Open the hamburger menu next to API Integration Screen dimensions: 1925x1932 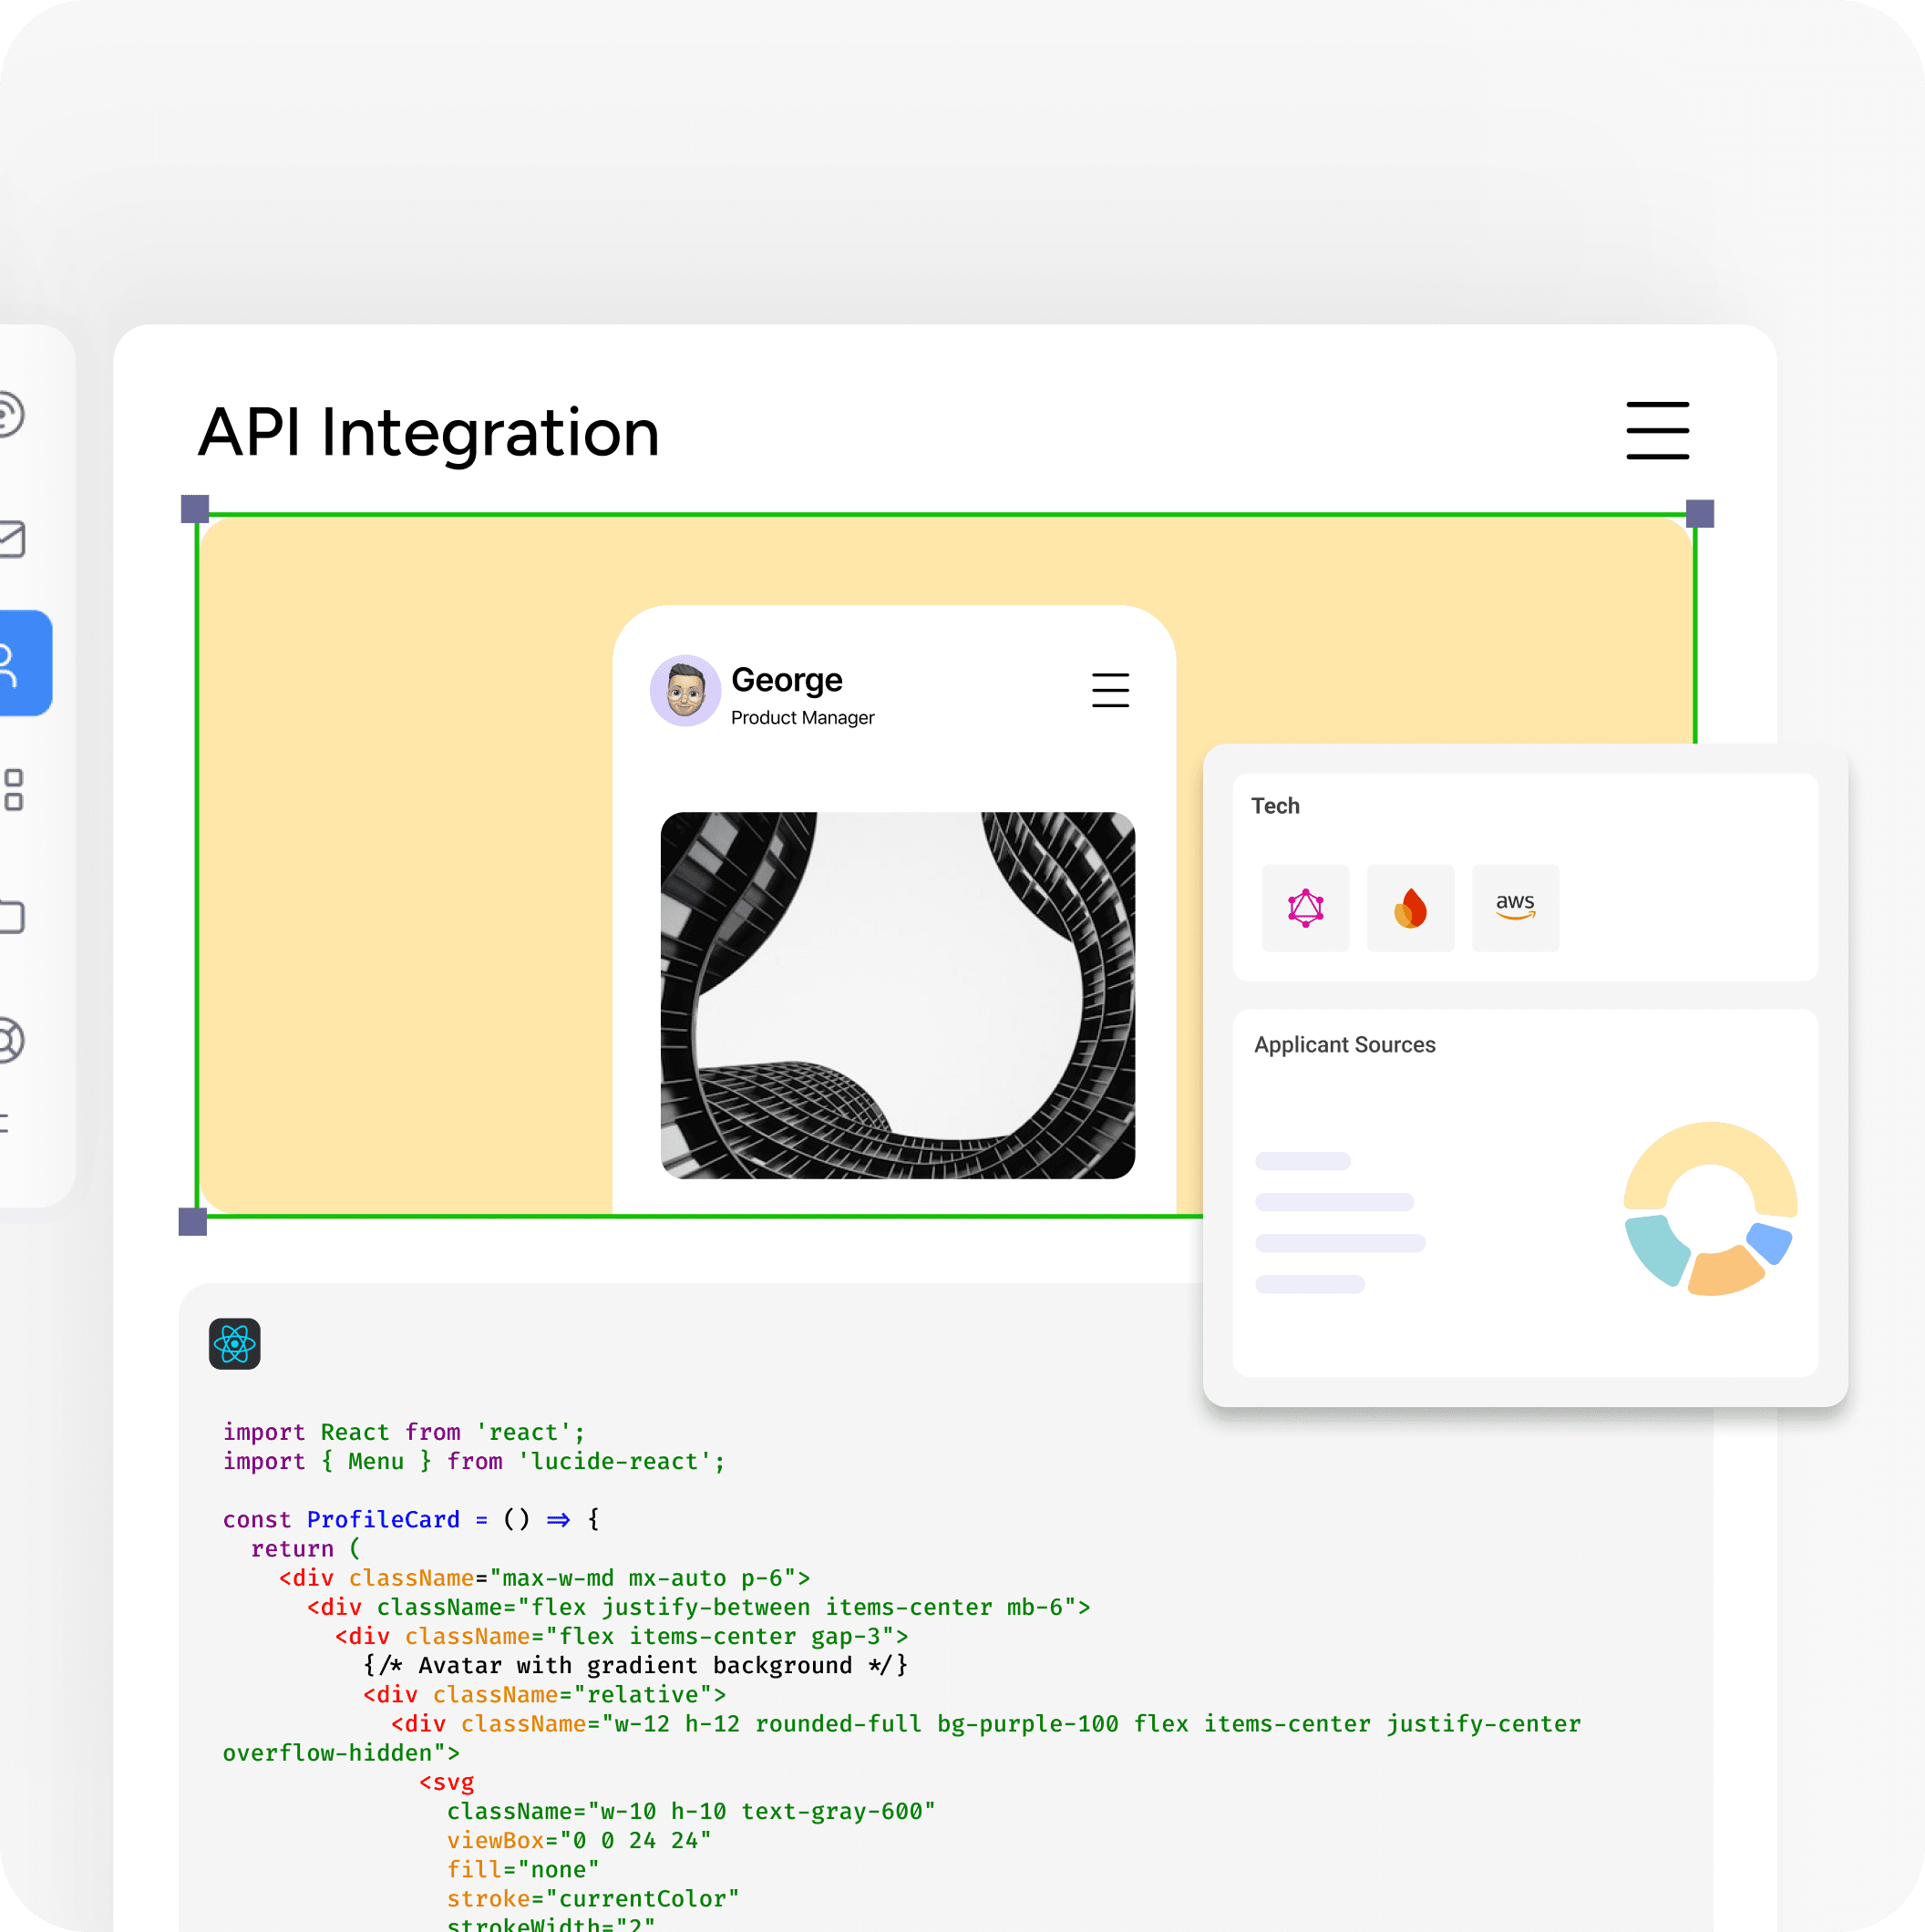click(x=1657, y=431)
